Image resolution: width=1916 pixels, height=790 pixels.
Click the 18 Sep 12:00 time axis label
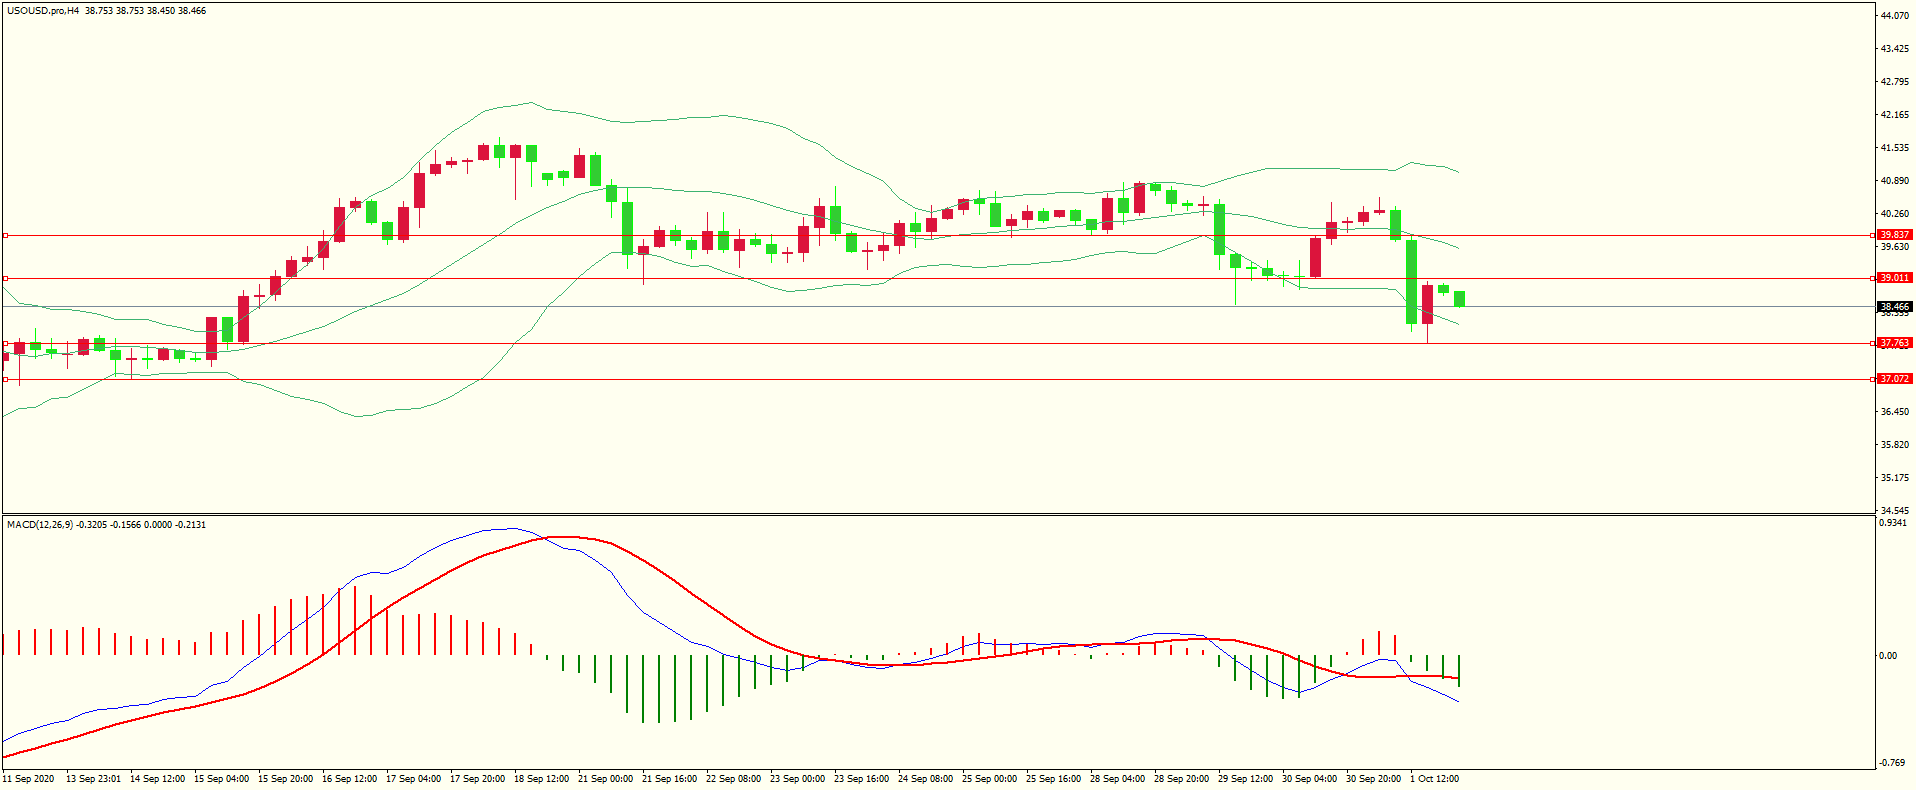tap(541, 779)
